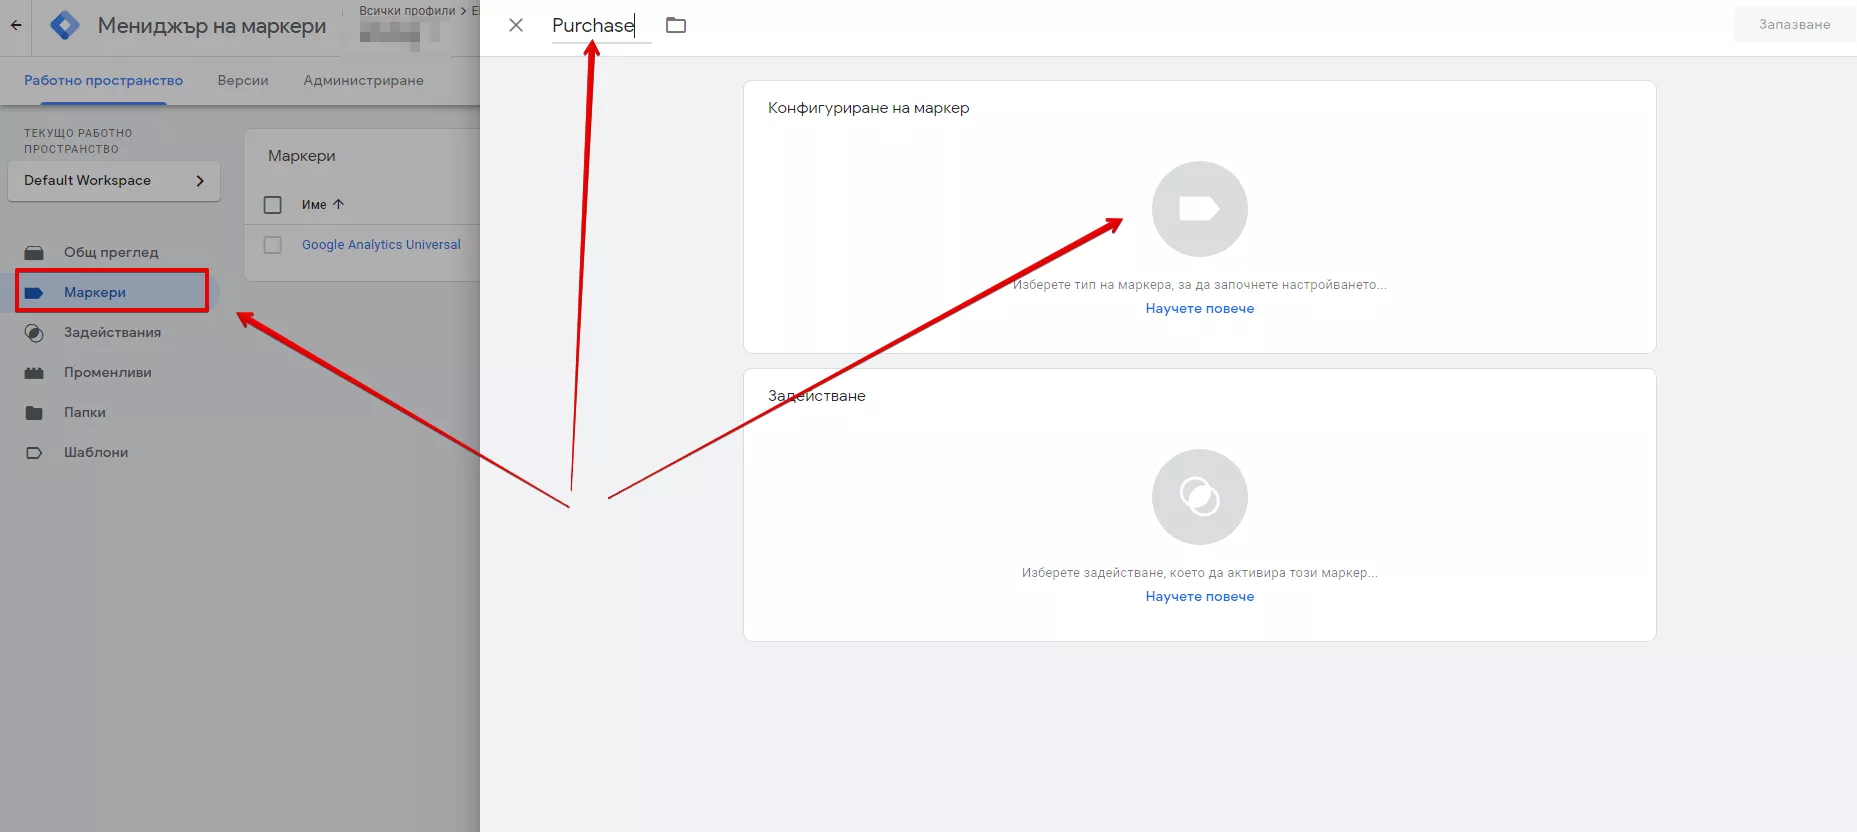Click the Всички профили breadcrumb

point(407,11)
